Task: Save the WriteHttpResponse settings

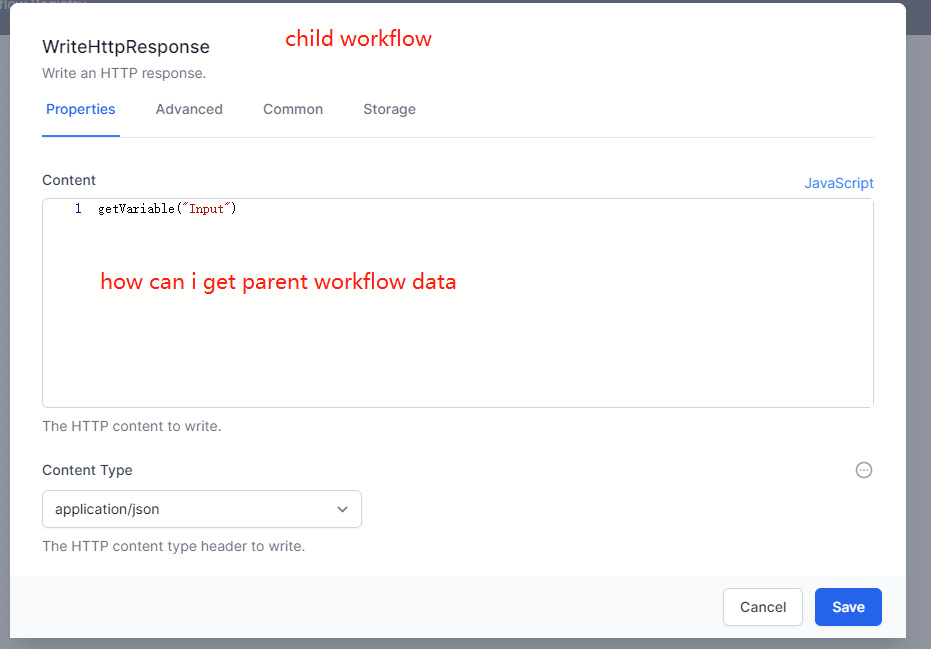Action: [848, 607]
